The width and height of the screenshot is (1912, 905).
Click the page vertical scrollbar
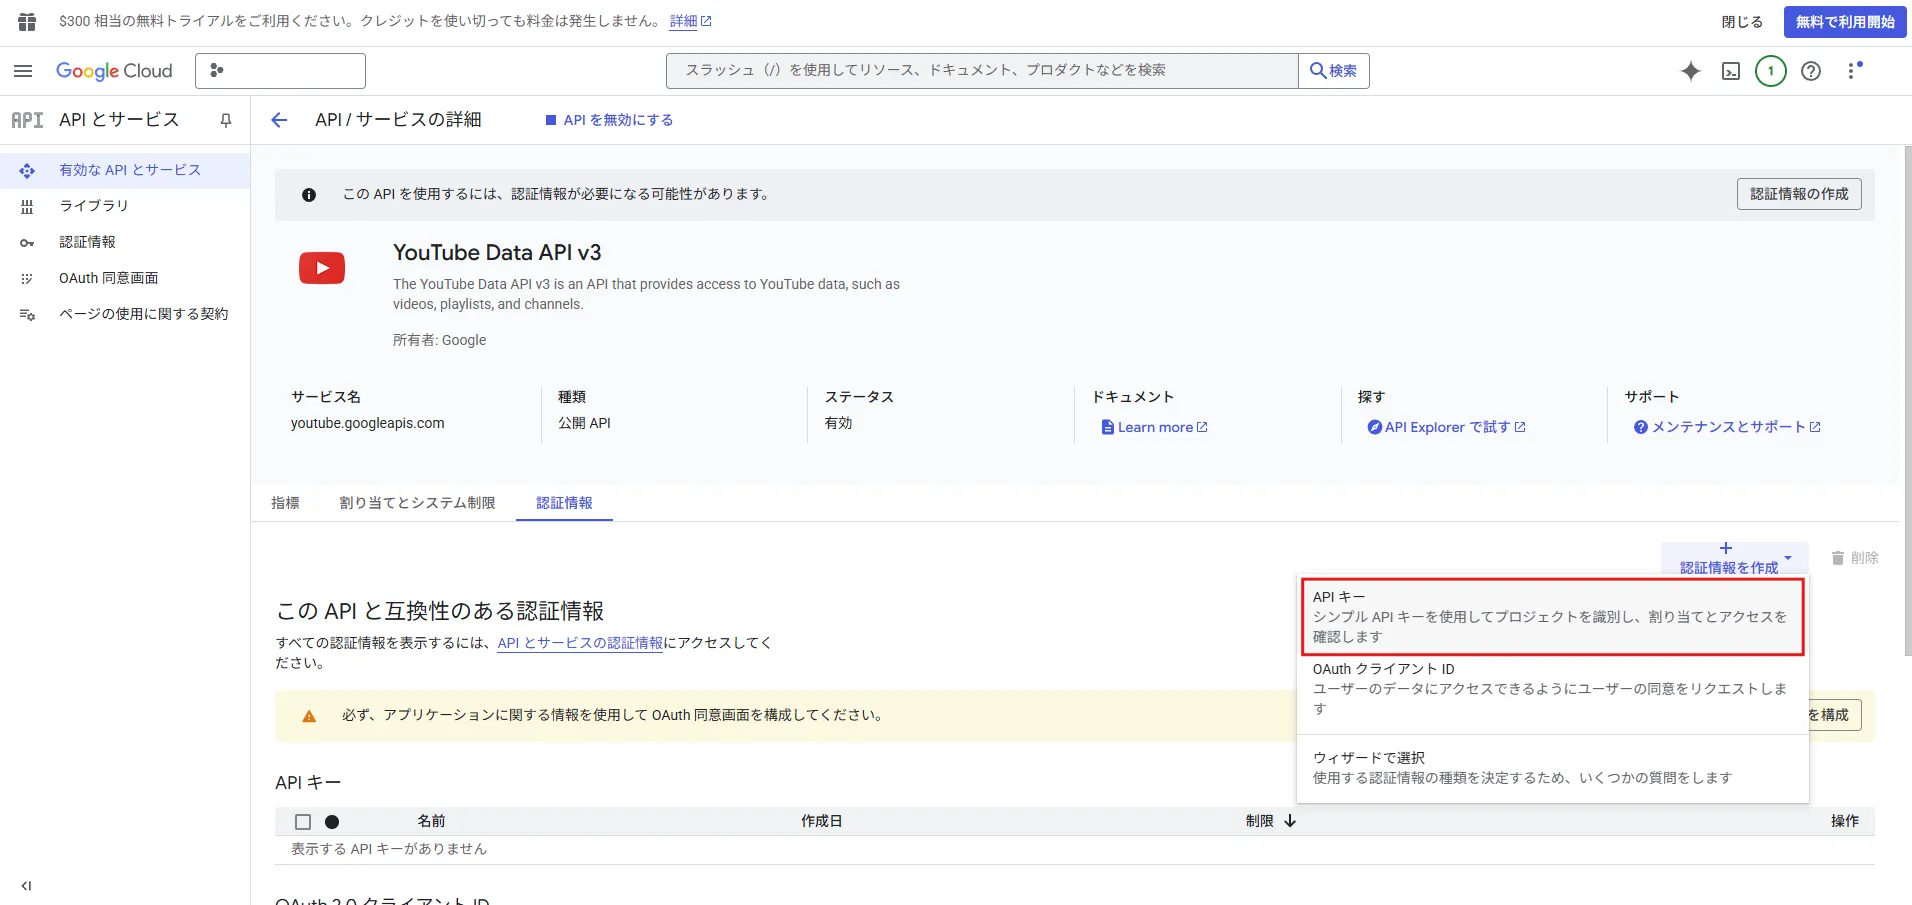[x=1908, y=400]
